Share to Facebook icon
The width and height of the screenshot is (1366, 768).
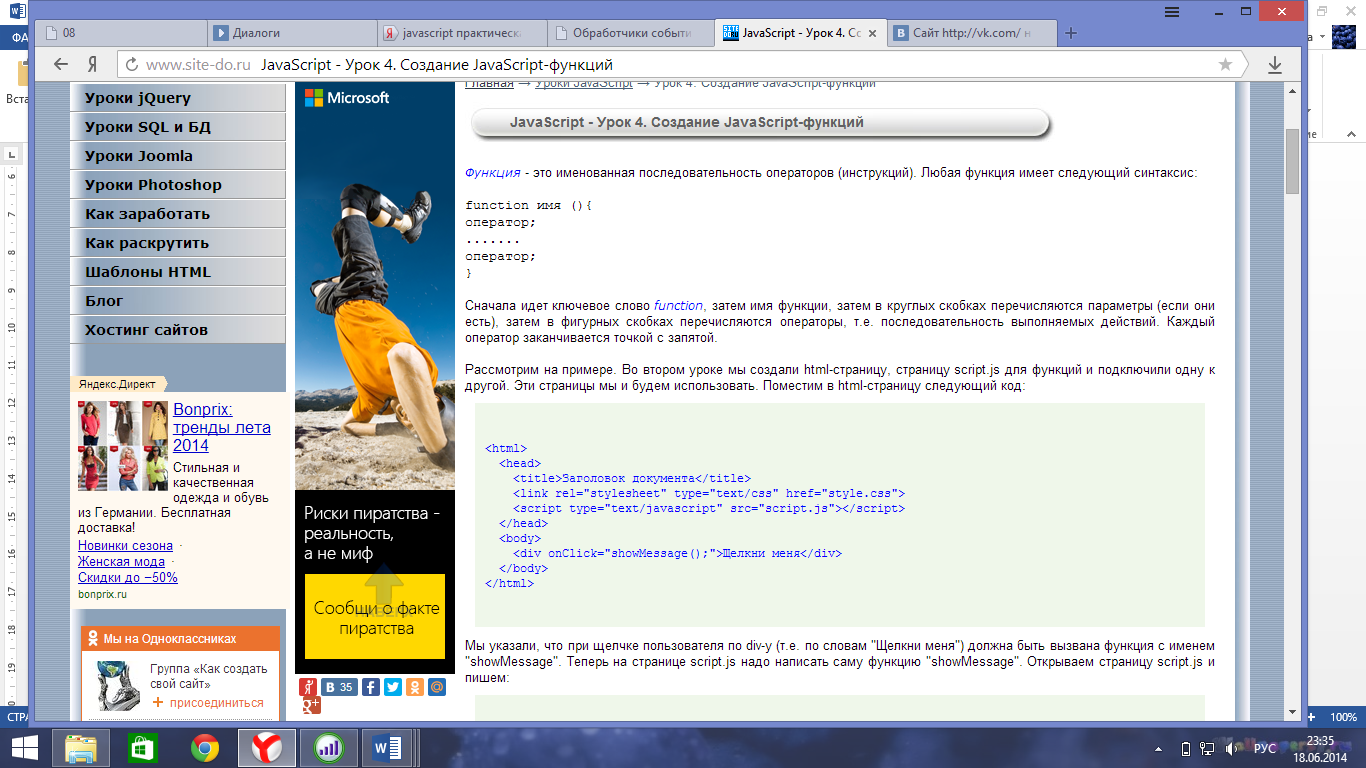370,687
